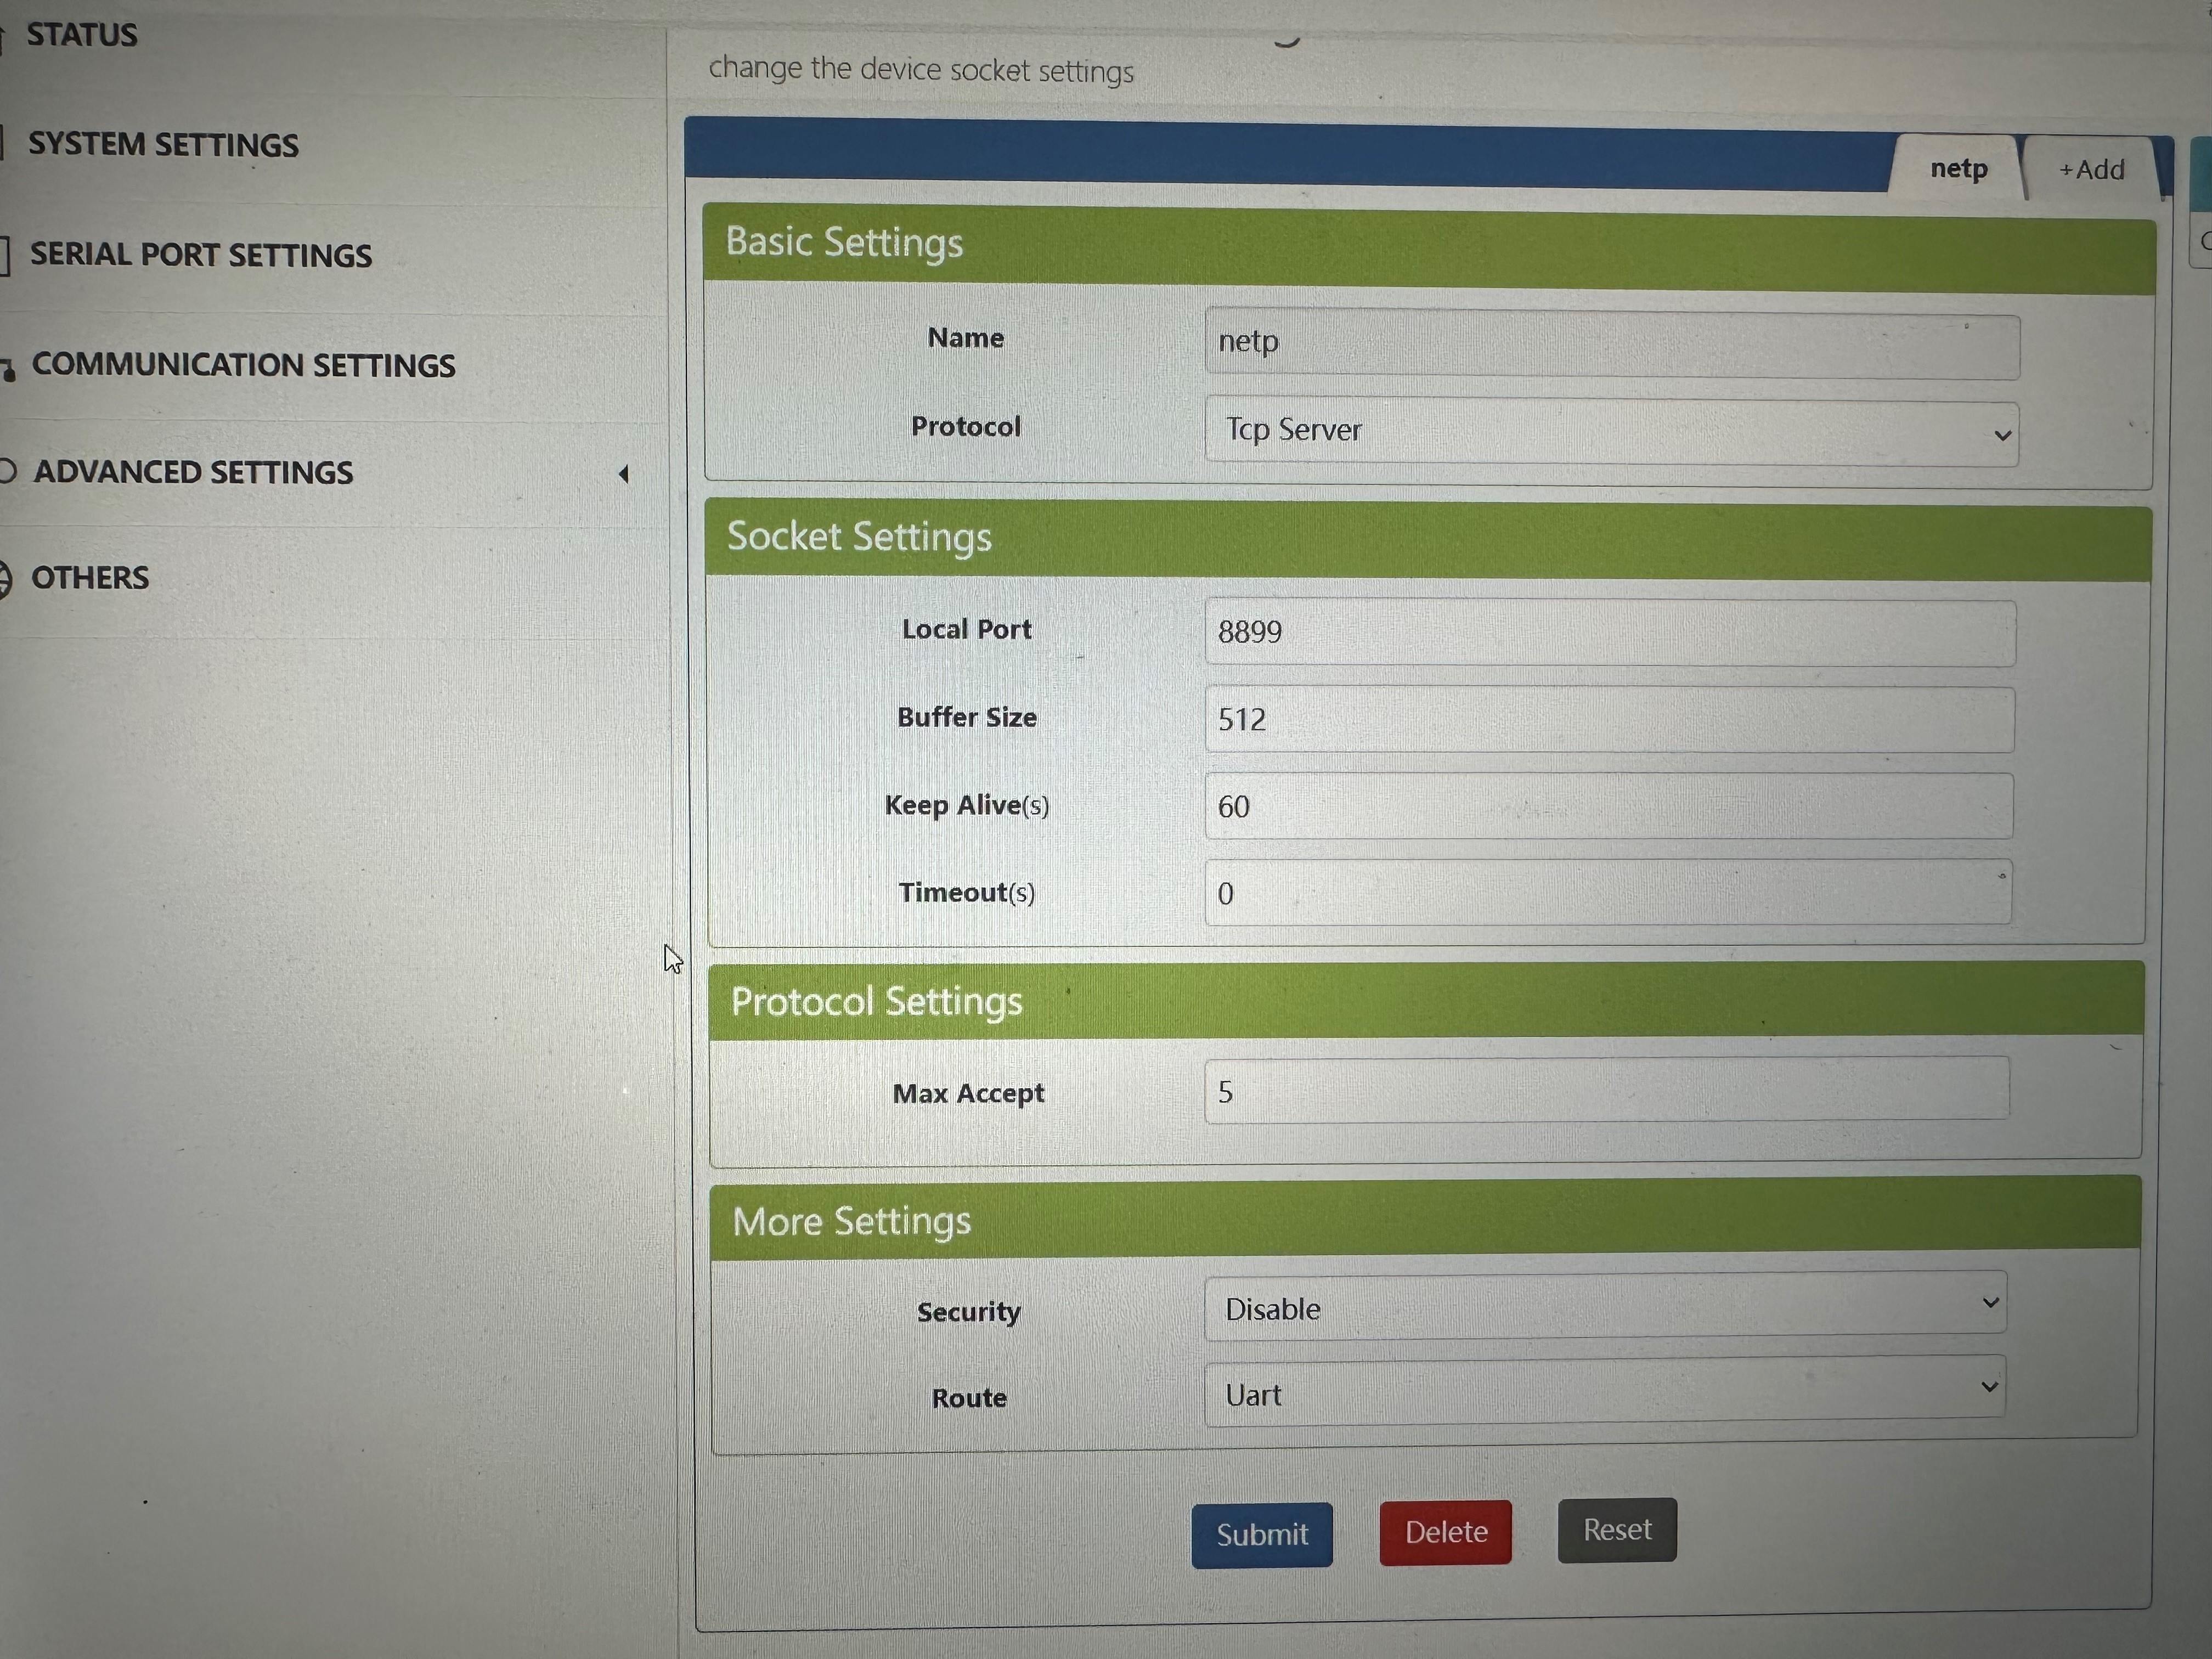Open System Settings menu item
Screen dimensions: 2212x1659
[163, 145]
